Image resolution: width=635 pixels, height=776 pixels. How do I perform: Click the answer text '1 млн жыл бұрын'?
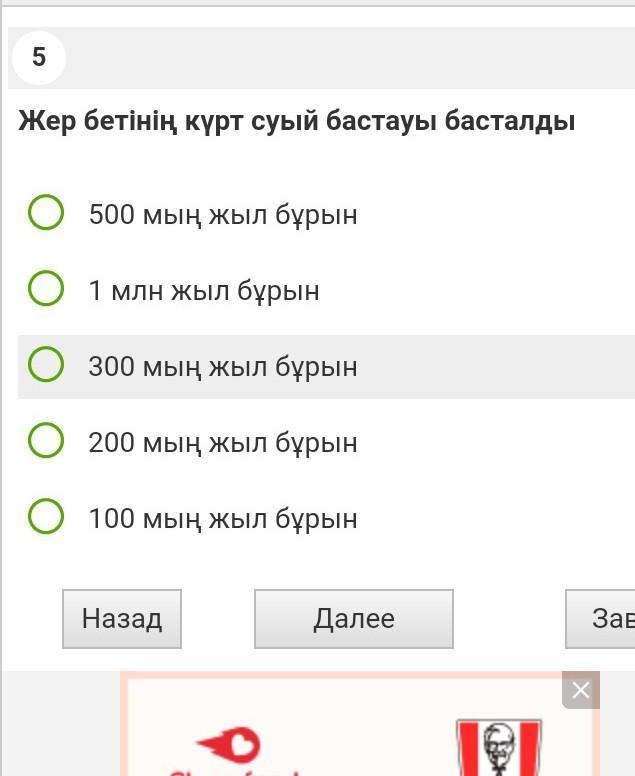[204, 291]
